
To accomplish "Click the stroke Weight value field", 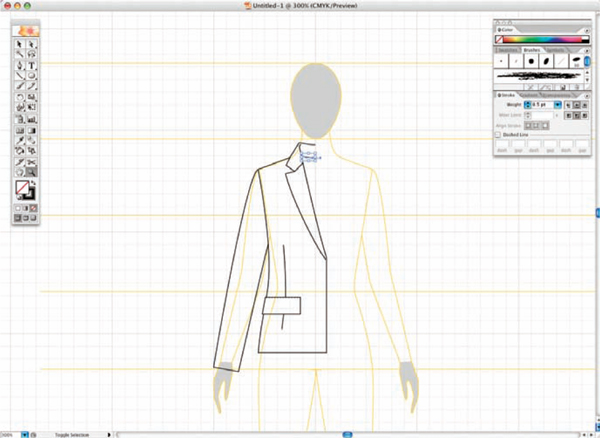I will click(x=543, y=104).
